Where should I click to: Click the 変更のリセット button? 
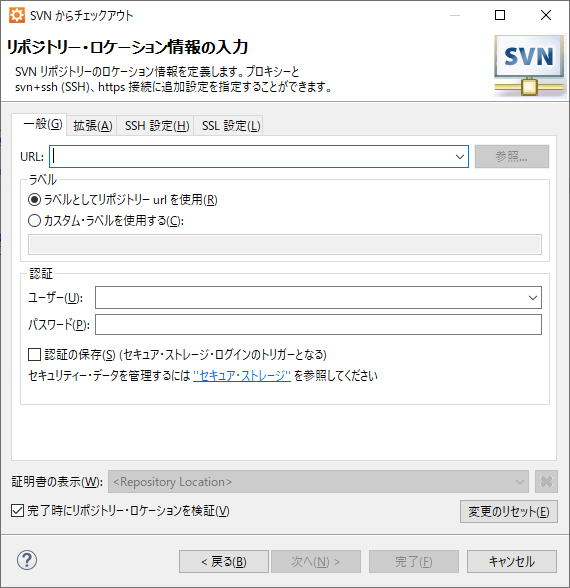(508, 512)
